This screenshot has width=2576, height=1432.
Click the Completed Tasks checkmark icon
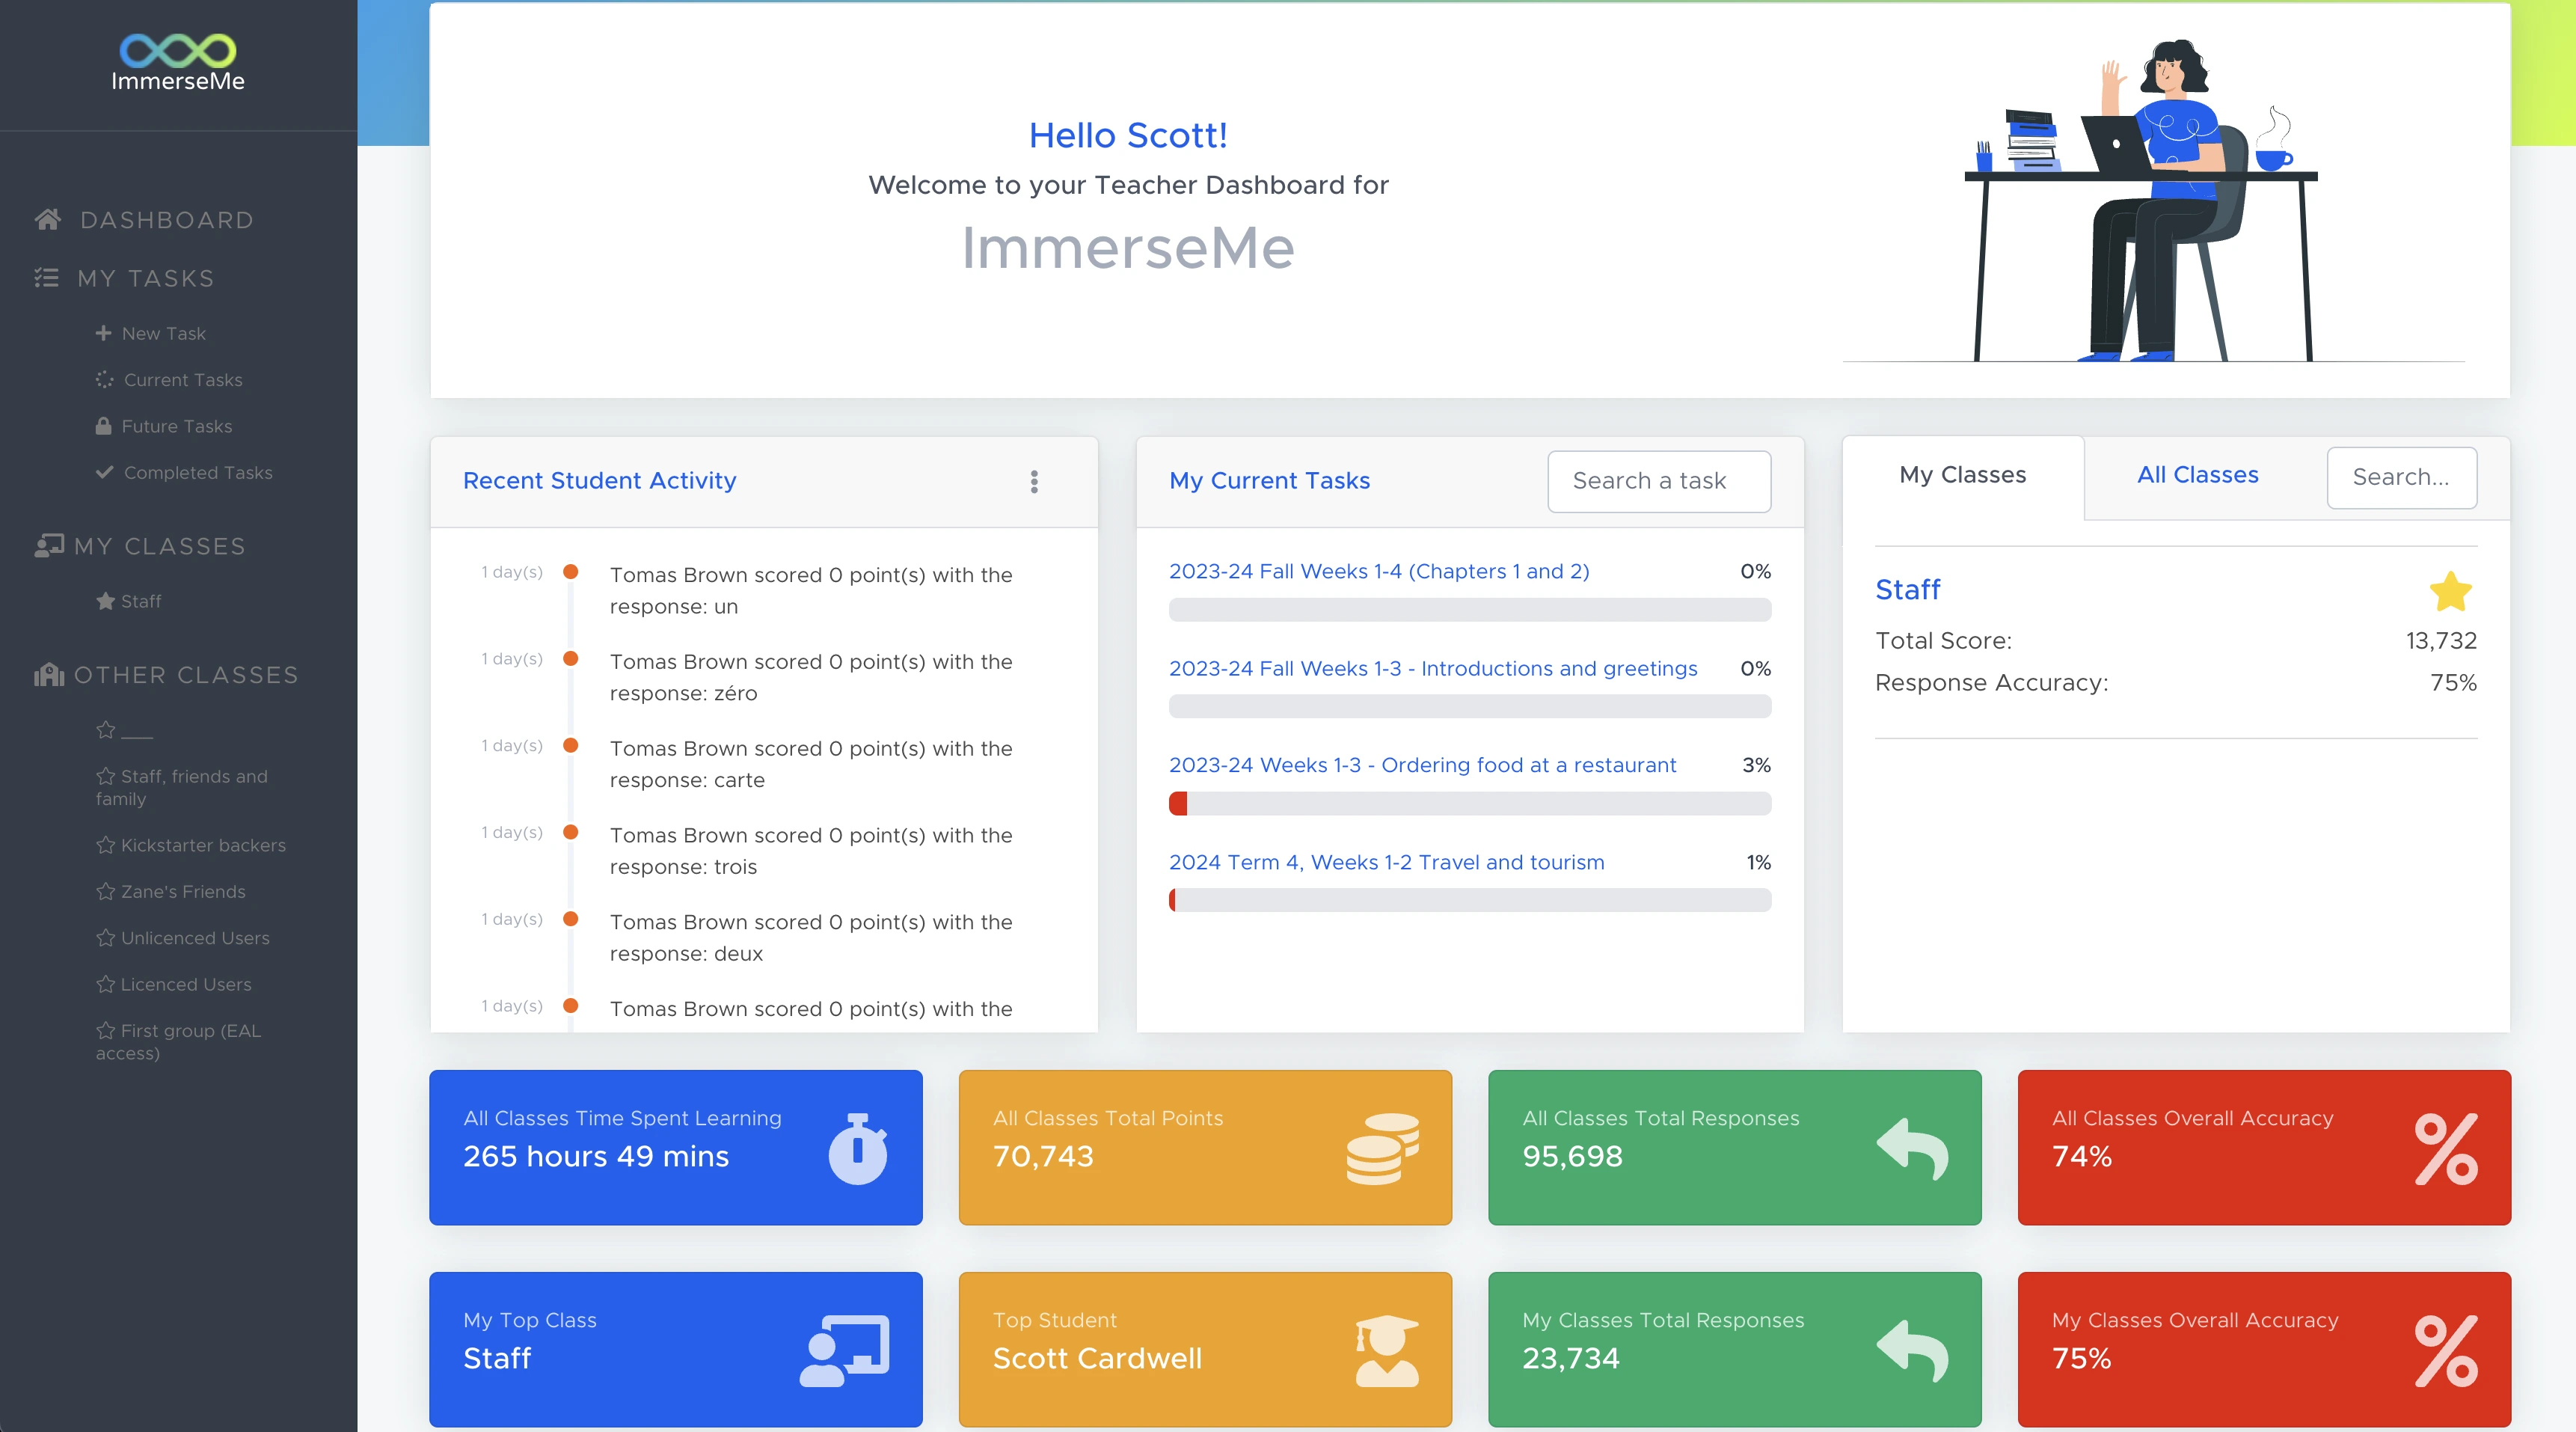[x=104, y=472]
